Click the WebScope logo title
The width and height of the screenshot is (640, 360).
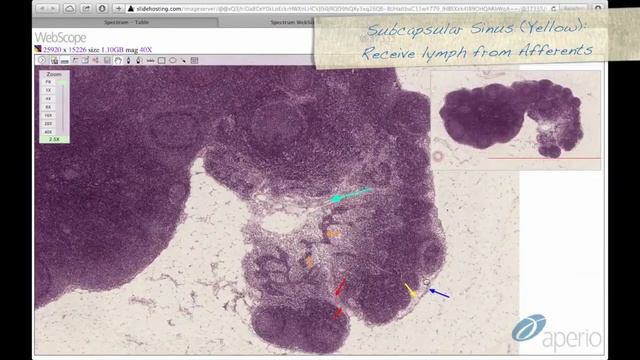(60, 38)
